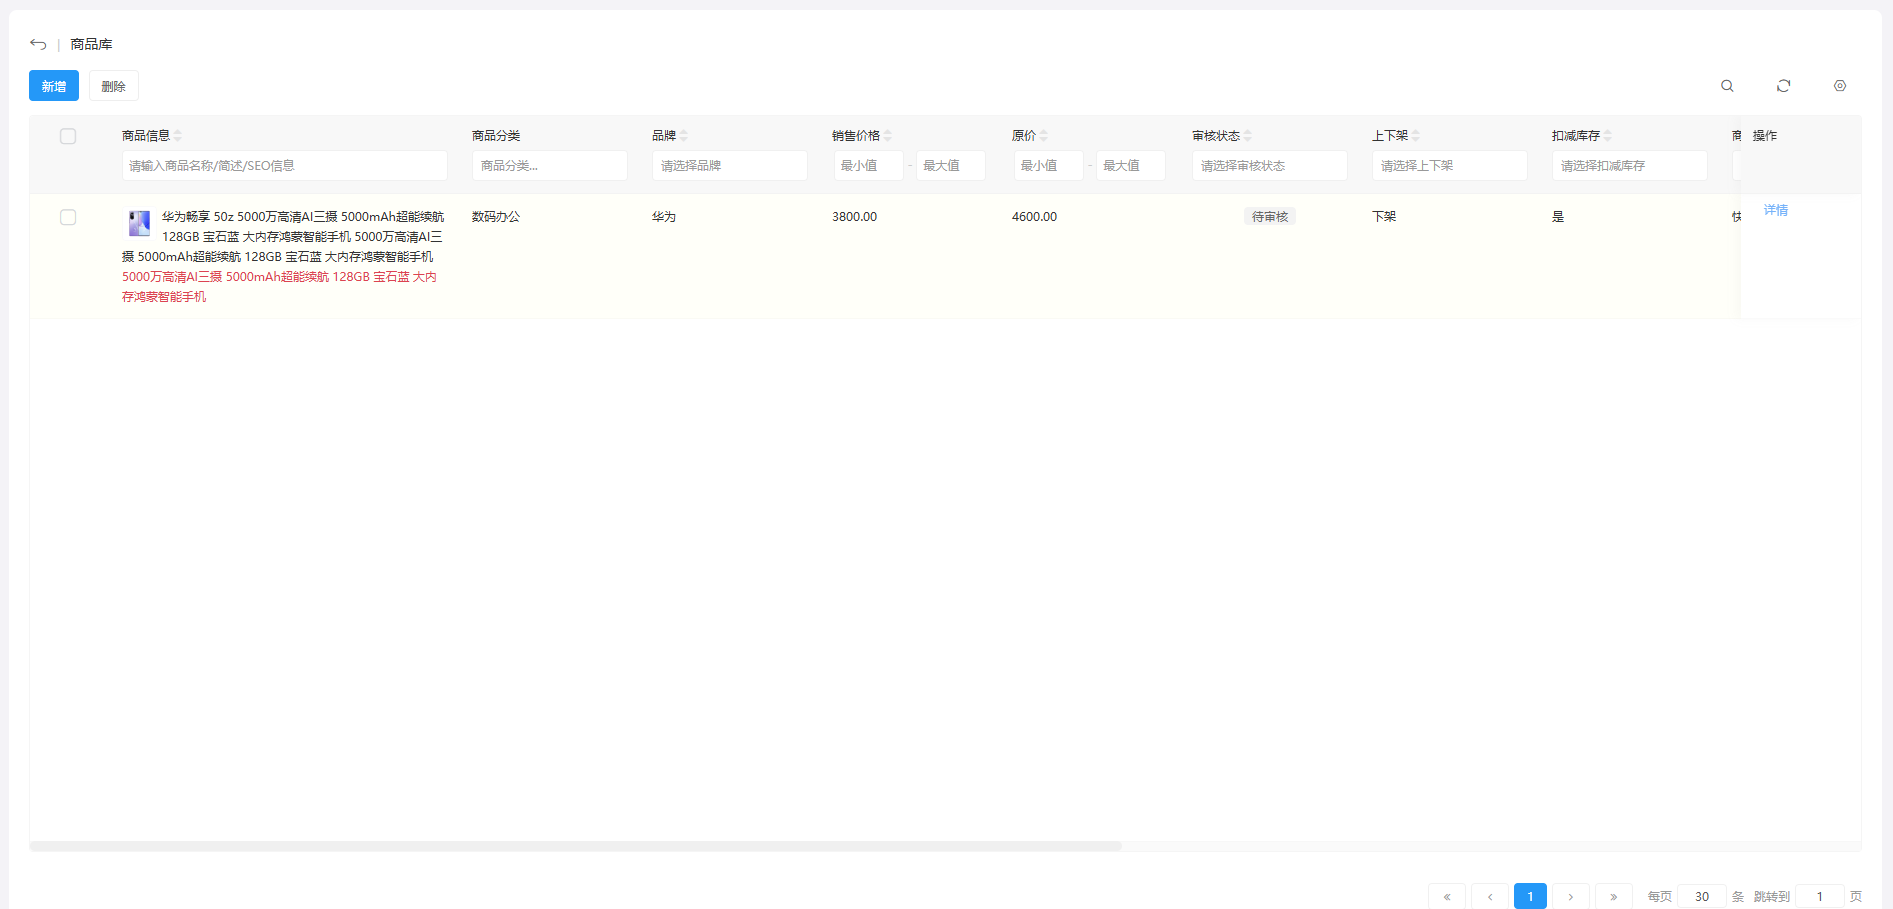Open the 请选择品牌 brand dropdown
The width and height of the screenshot is (1893, 909).
point(729,166)
